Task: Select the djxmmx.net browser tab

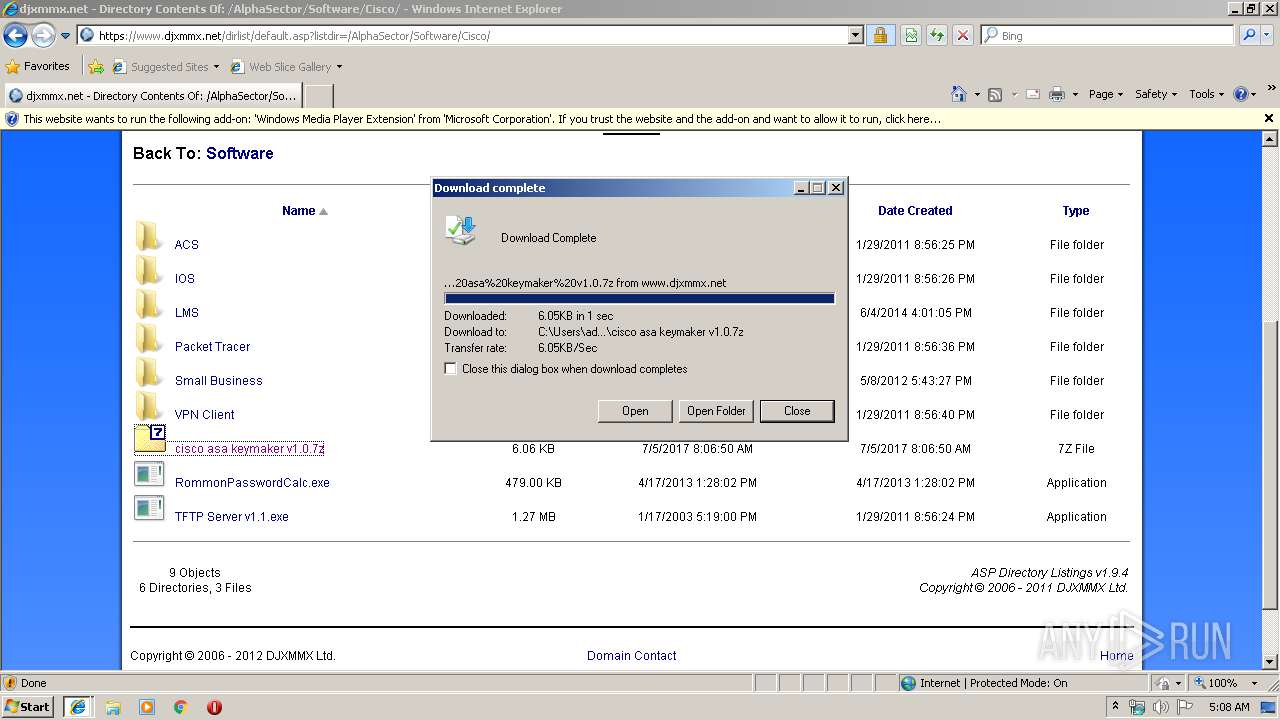Action: coord(152,96)
